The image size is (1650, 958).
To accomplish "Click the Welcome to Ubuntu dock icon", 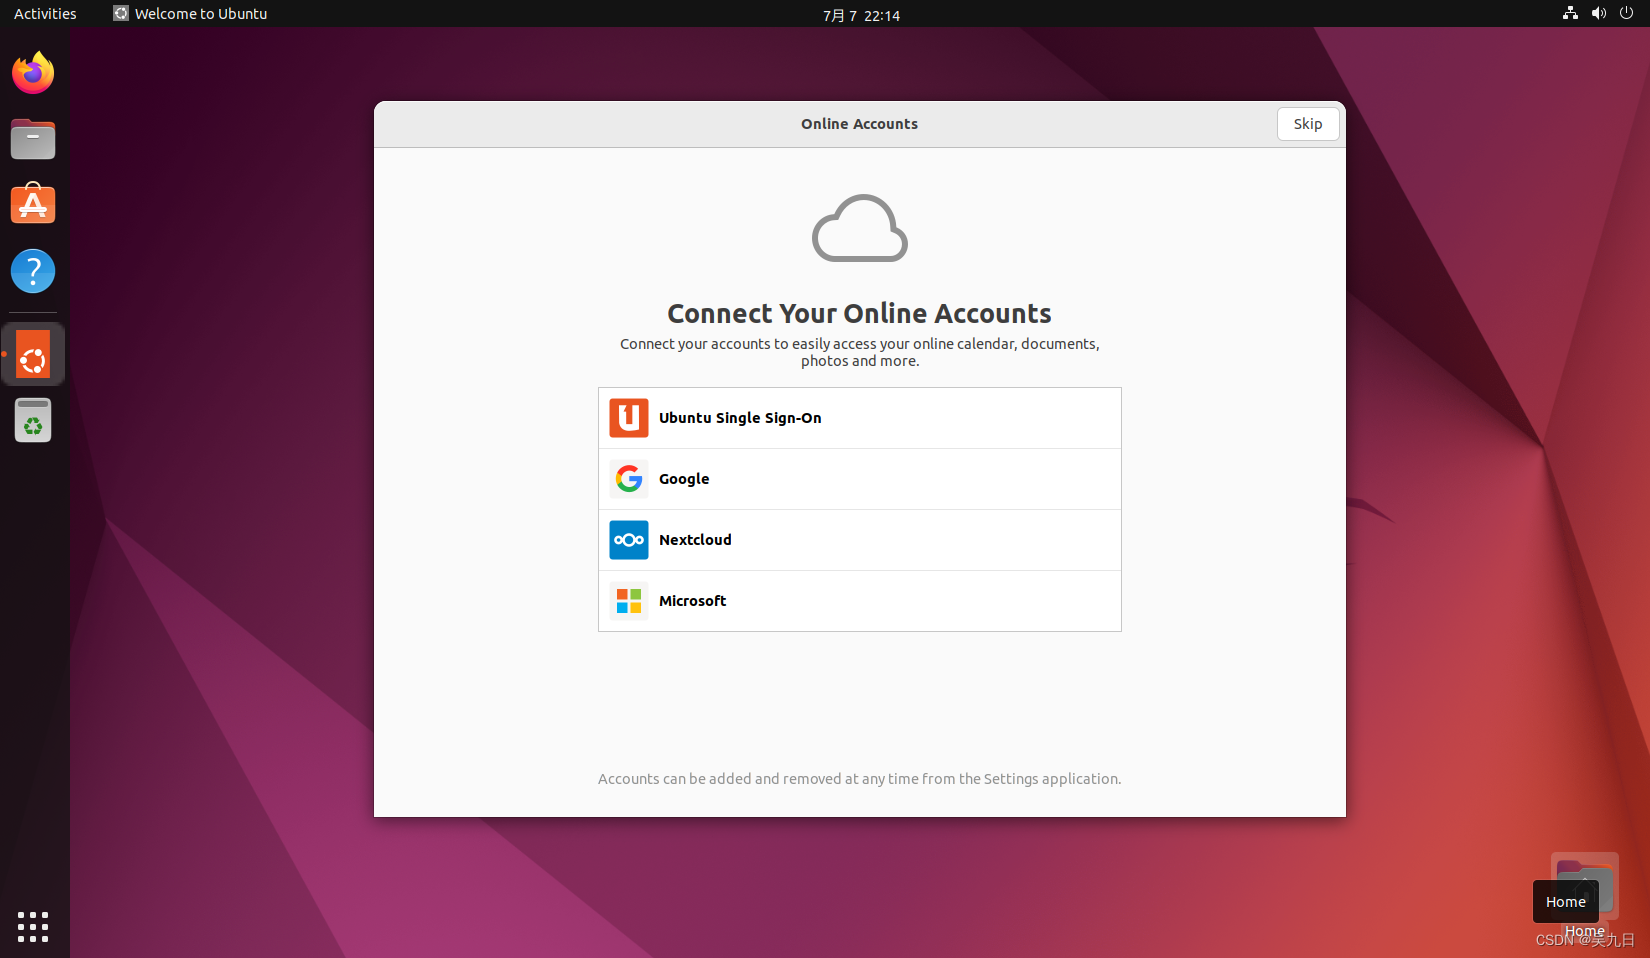I will coord(33,355).
